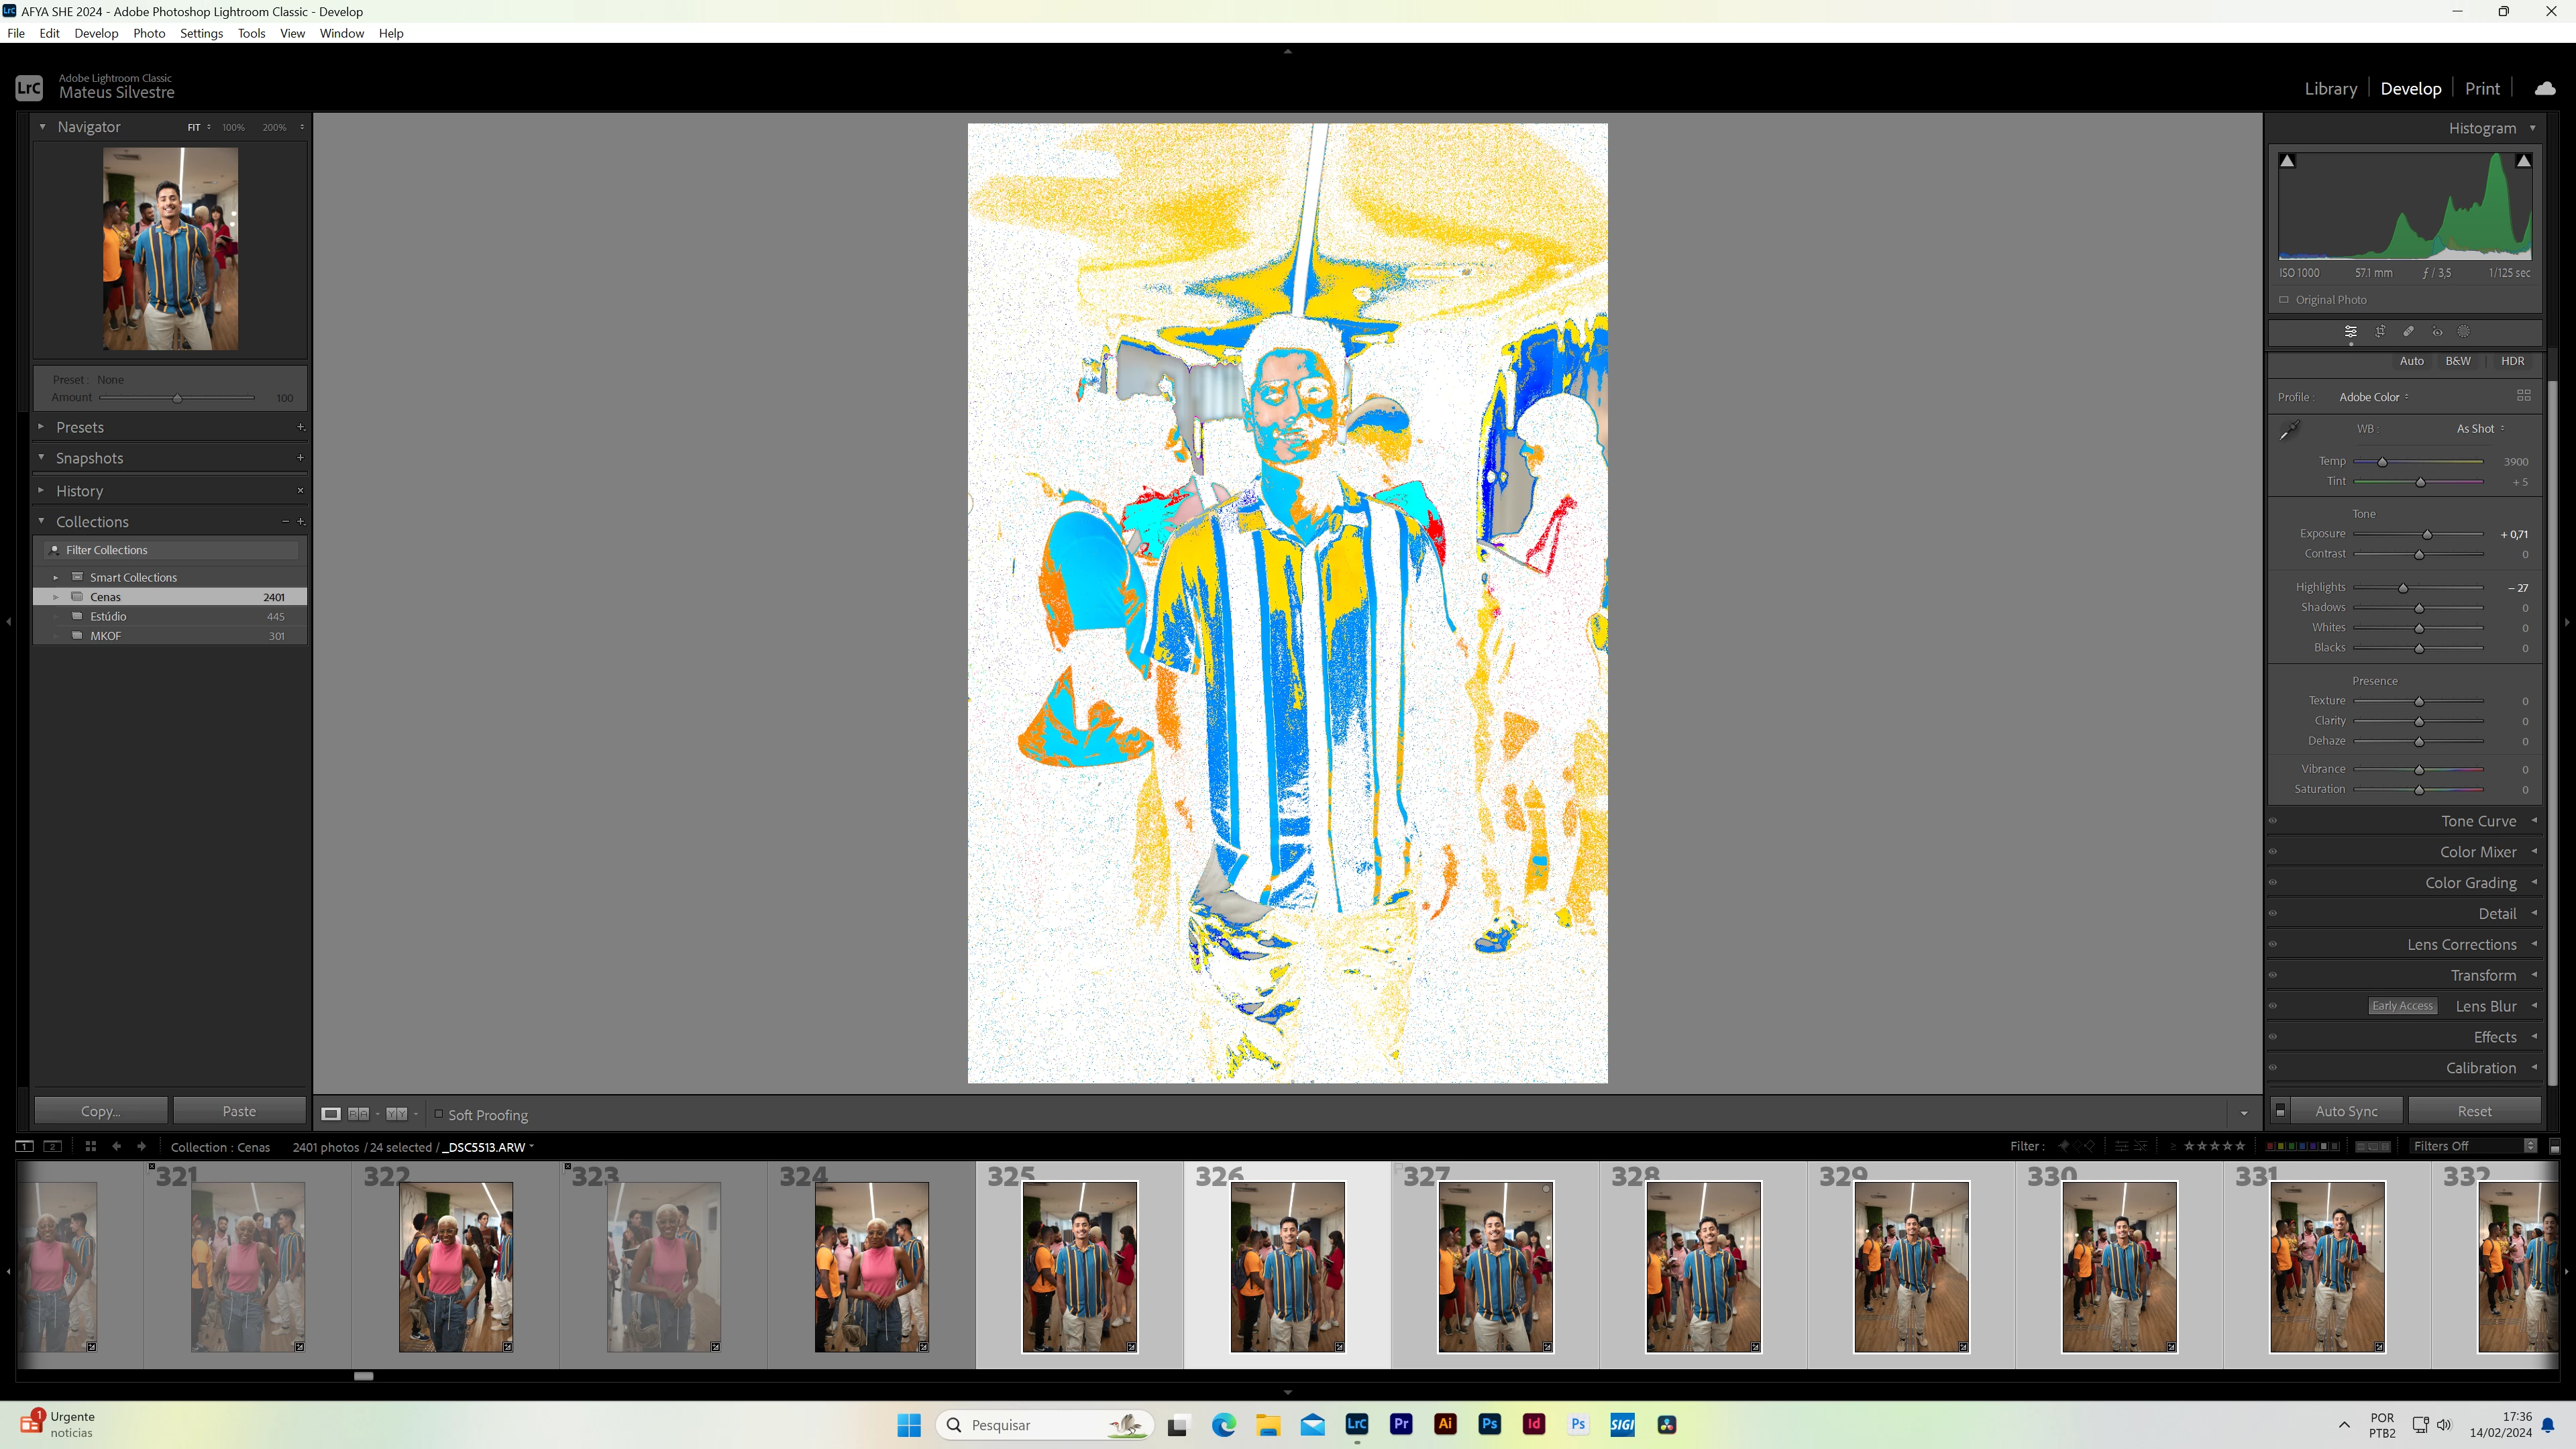The height and width of the screenshot is (1449, 2576).
Task: Open the Red Eye correction tool
Action: point(2437,331)
